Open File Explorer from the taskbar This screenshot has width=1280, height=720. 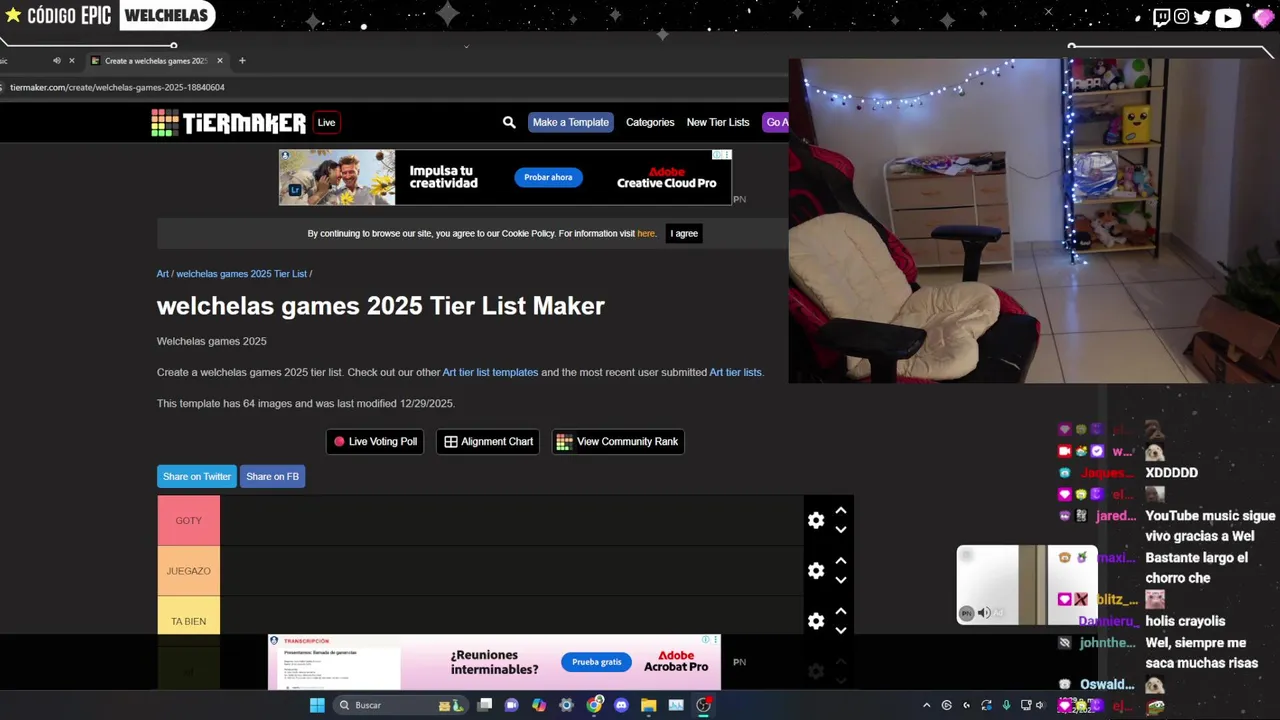[x=648, y=705]
